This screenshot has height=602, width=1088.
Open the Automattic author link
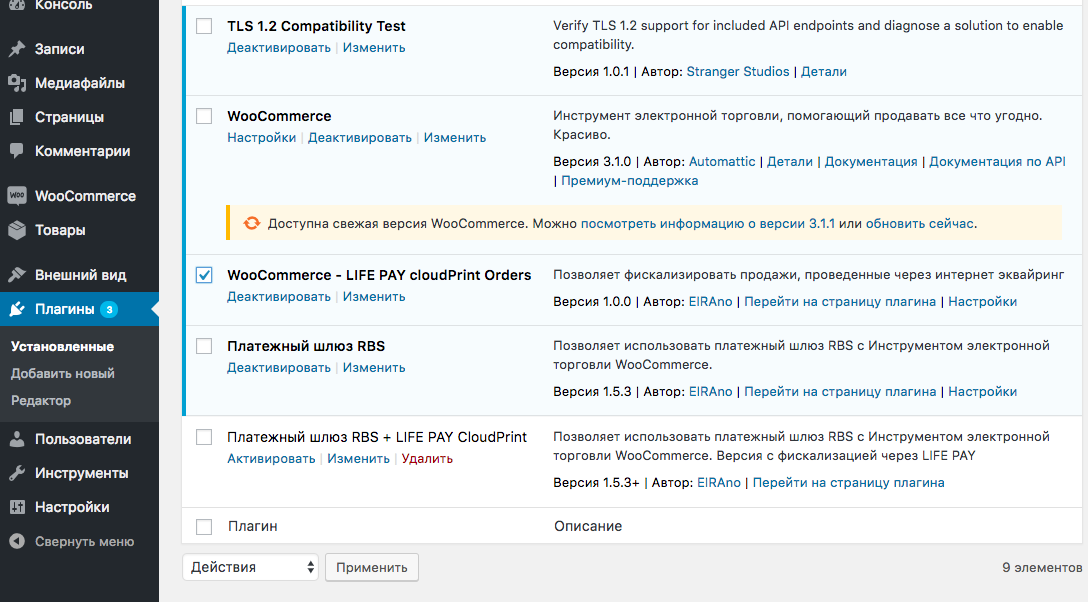coord(722,162)
